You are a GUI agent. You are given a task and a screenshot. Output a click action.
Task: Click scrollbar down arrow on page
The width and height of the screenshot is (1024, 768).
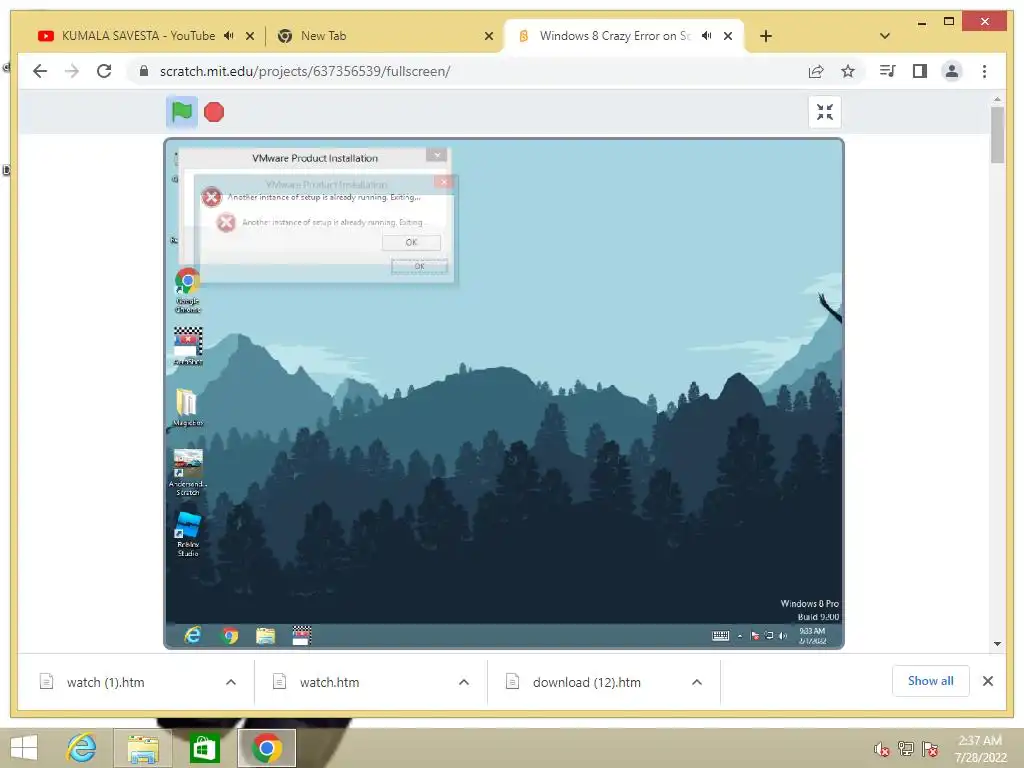pos(997,644)
